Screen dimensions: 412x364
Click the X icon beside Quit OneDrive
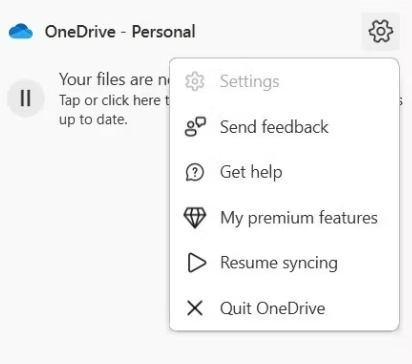(x=195, y=308)
